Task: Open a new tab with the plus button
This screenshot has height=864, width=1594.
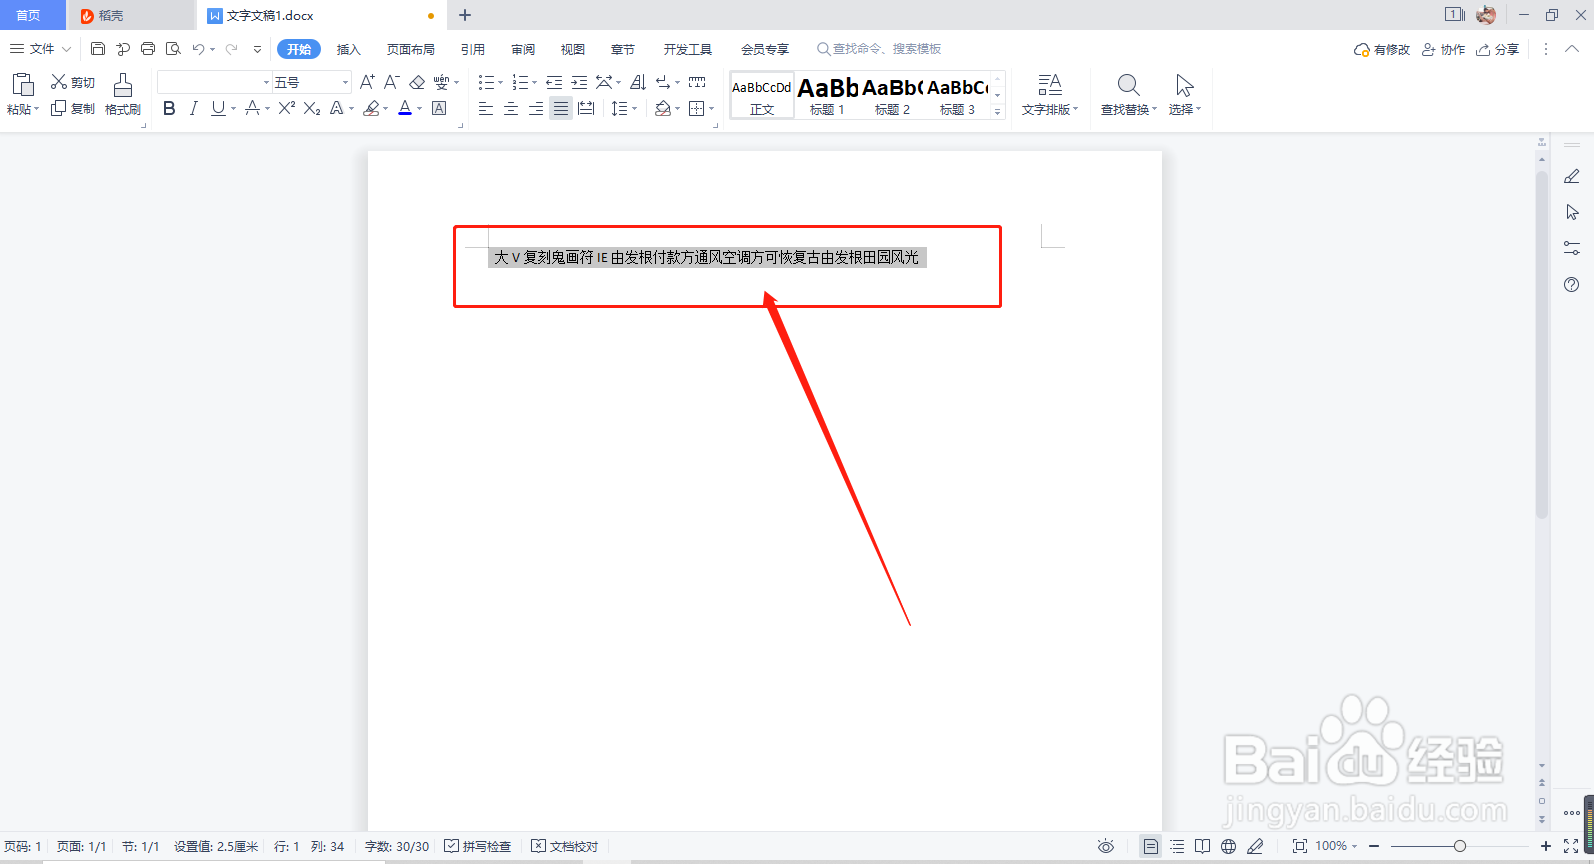Action: pyautogui.click(x=465, y=15)
